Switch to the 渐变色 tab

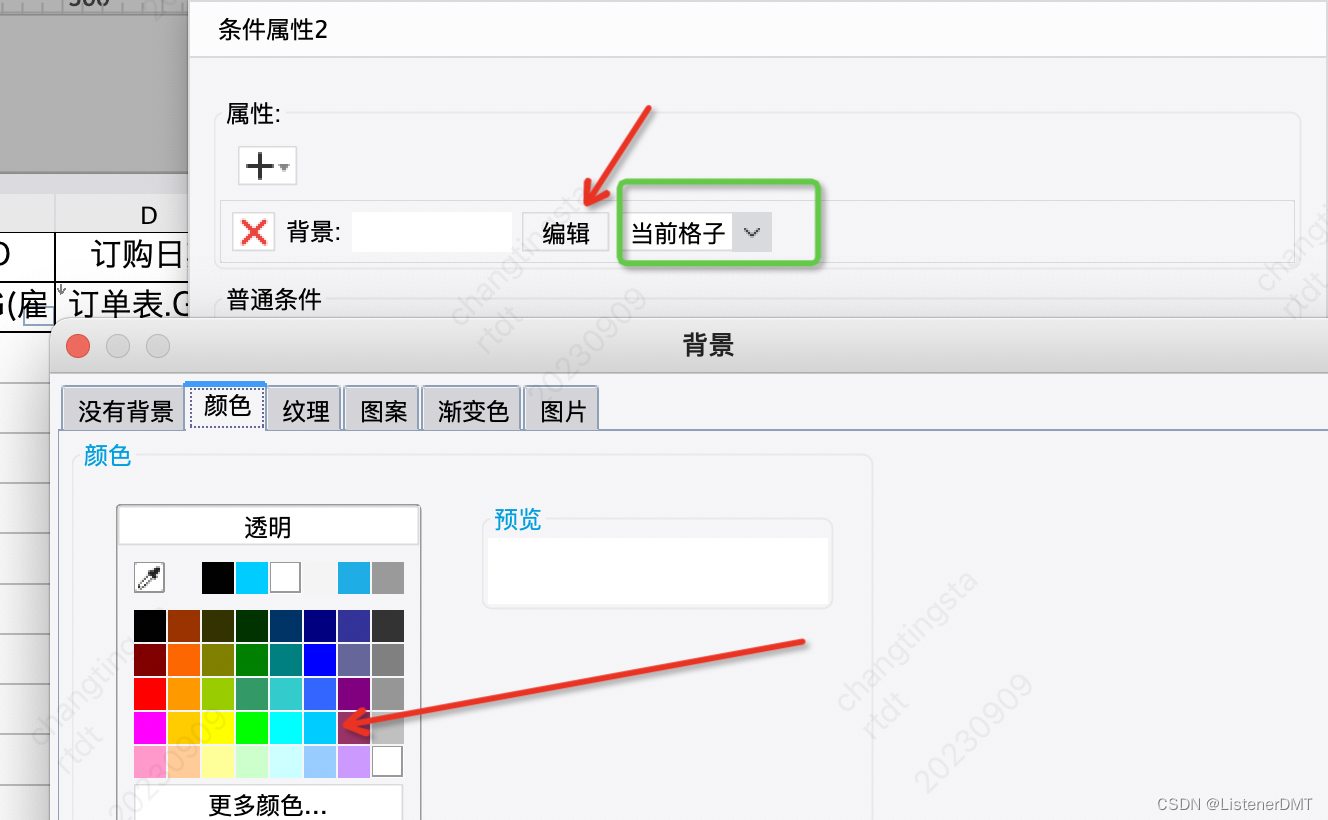click(x=470, y=408)
